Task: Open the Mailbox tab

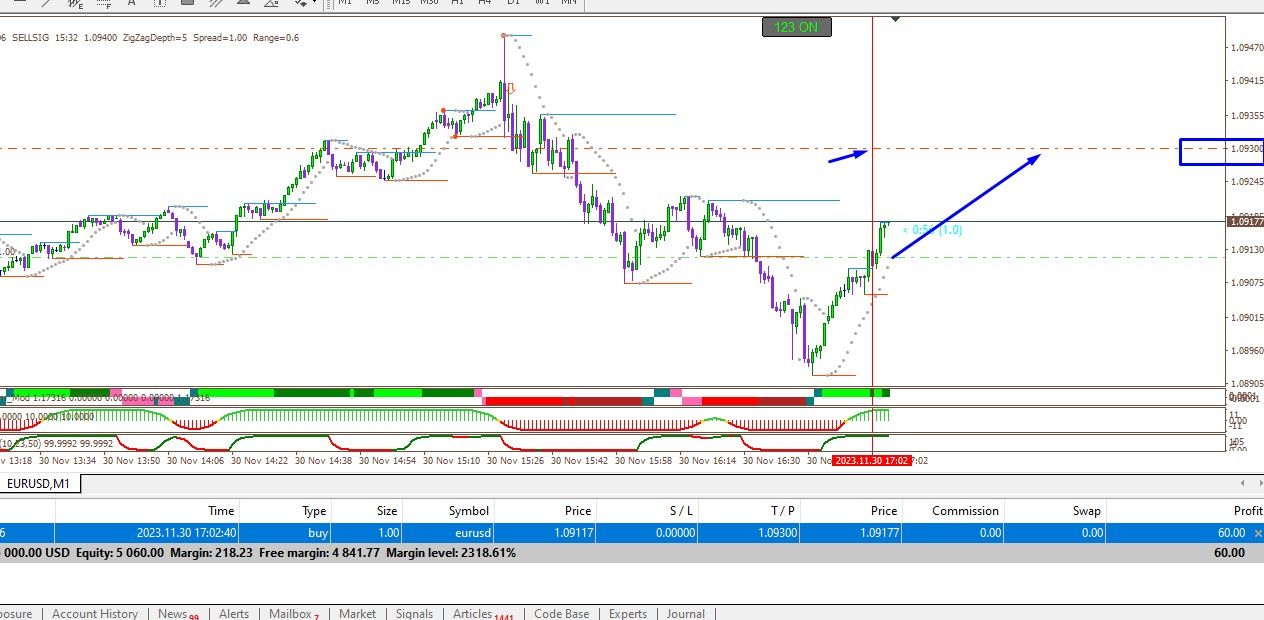Action: tap(292, 613)
